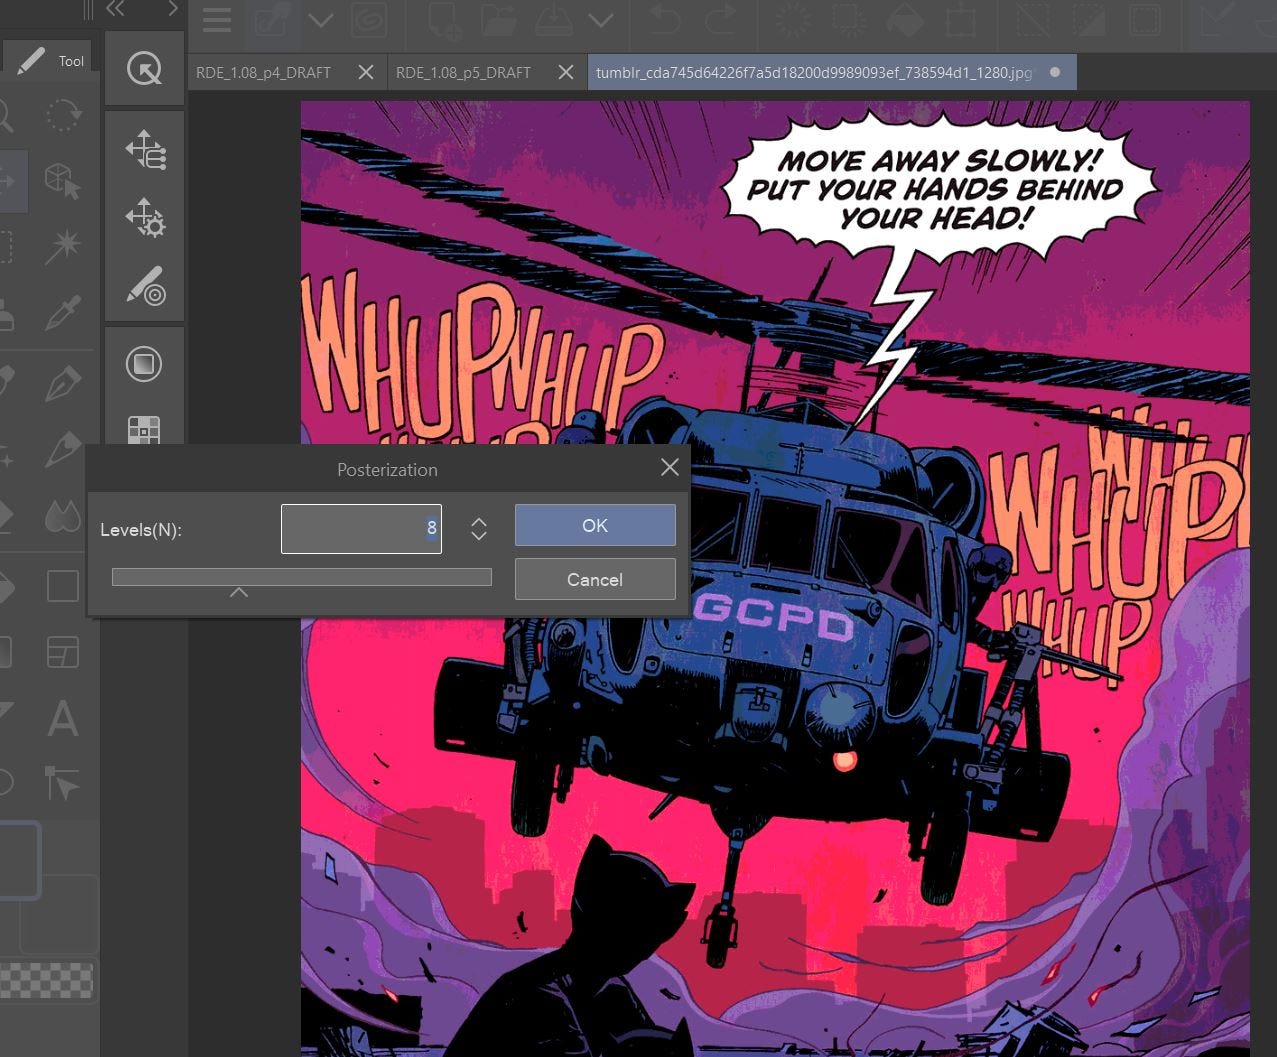This screenshot has height=1057, width=1277.
Task: Select the Frame Border panel tool
Action: (x=62, y=653)
